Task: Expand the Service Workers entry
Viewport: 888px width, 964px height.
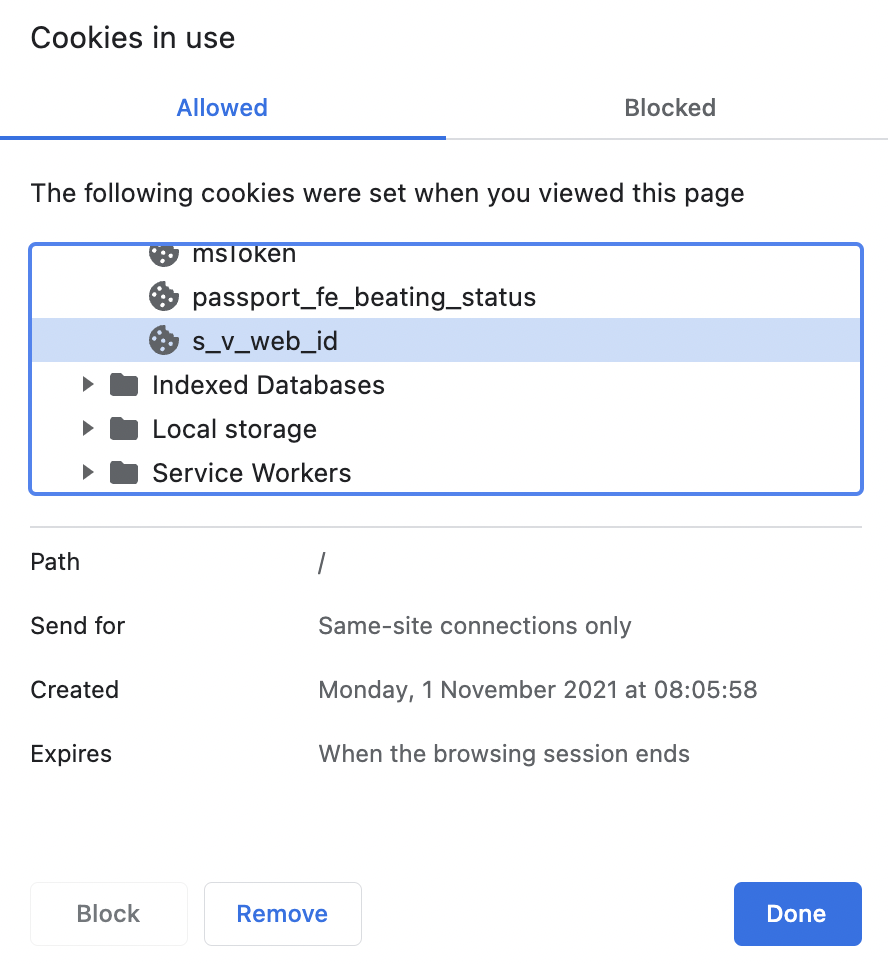Action: click(x=88, y=472)
